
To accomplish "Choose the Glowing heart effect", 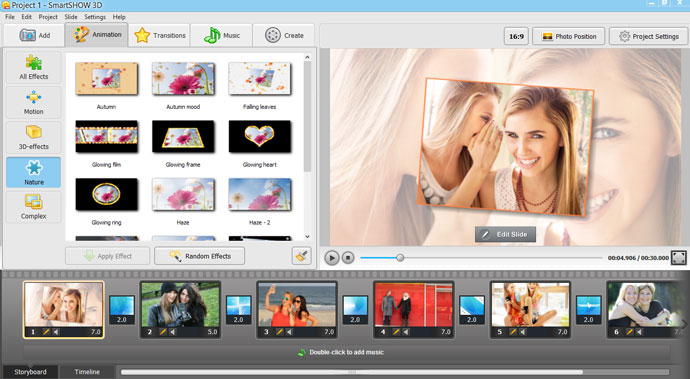I will pyautogui.click(x=260, y=136).
